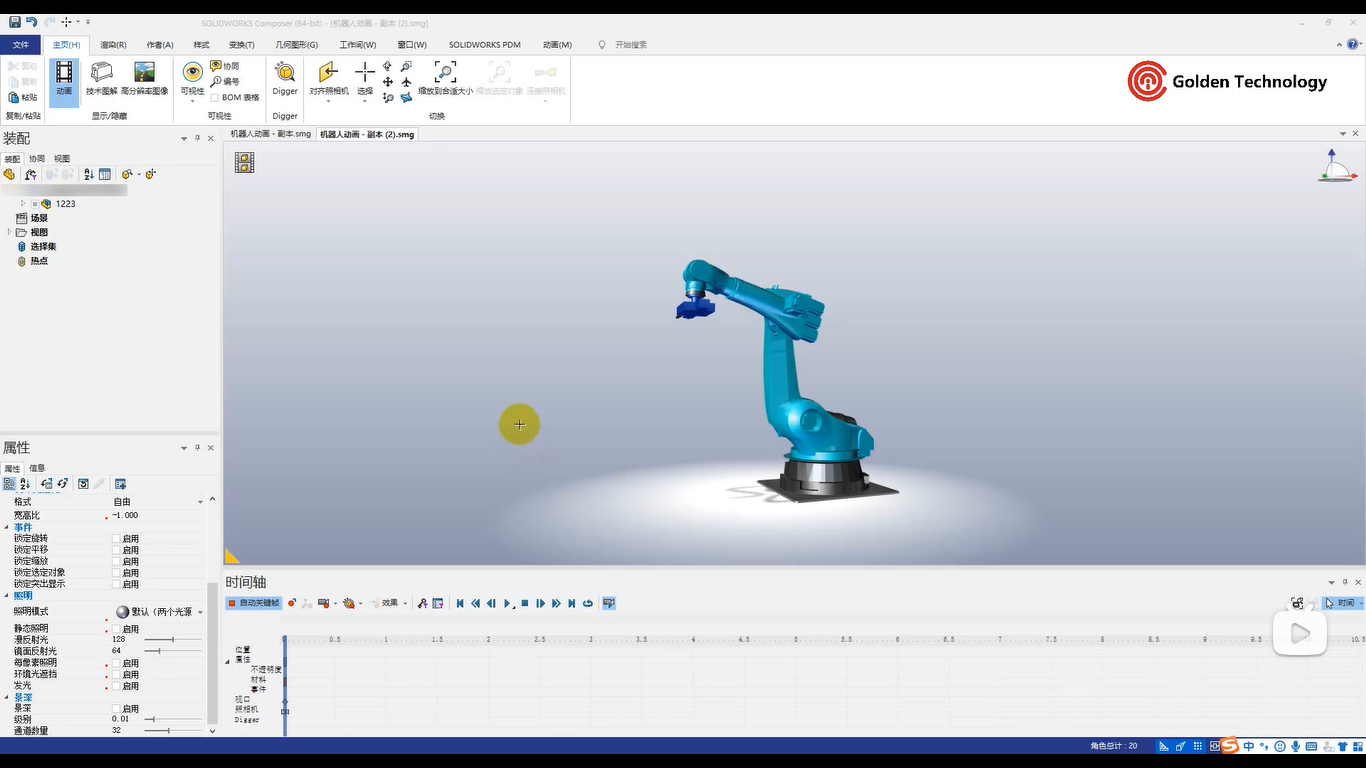Open the 渲染(R) ribbon tab
The image size is (1366, 768).
113,45
